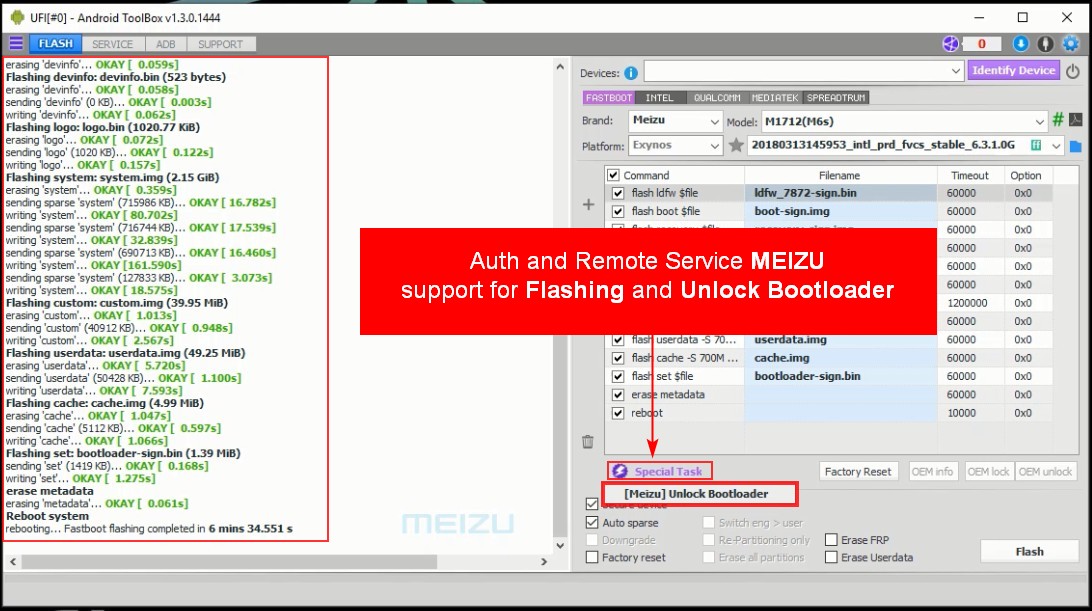1092x611 pixels.
Task: Click the green firmware list icon
Action: [x=1036, y=145]
